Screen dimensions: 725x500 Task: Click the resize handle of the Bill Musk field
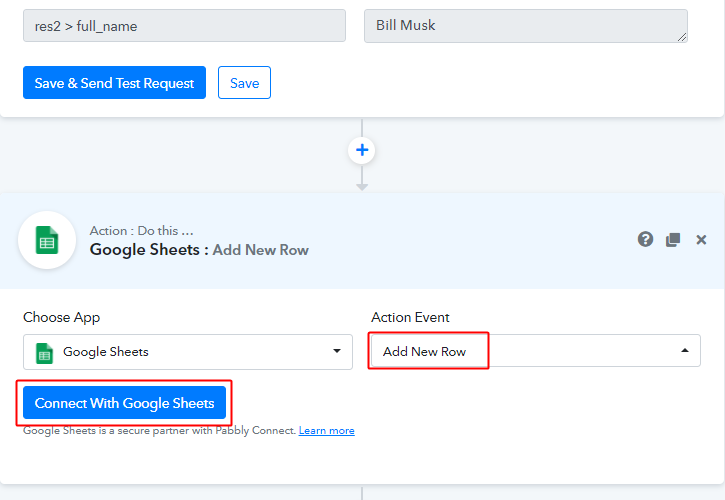click(x=682, y=37)
